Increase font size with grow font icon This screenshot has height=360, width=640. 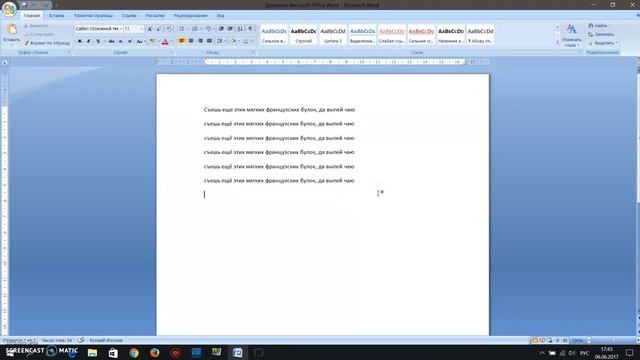pos(150,29)
